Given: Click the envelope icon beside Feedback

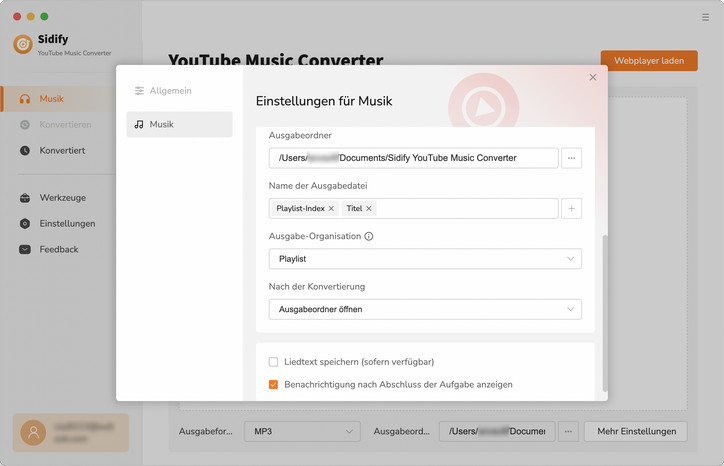Looking at the screenshot, I should pos(25,249).
